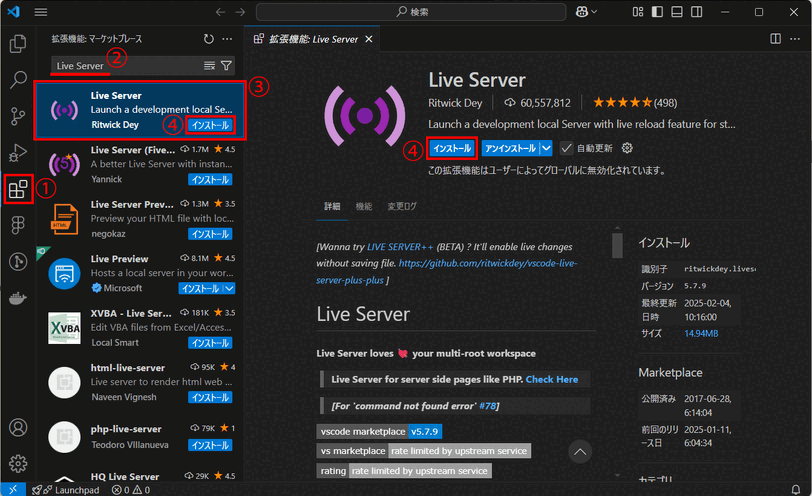The width and height of the screenshot is (812, 496).
Task: Click the Launchpad status bar item
Action: pyautogui.click(x=66, y=490)
